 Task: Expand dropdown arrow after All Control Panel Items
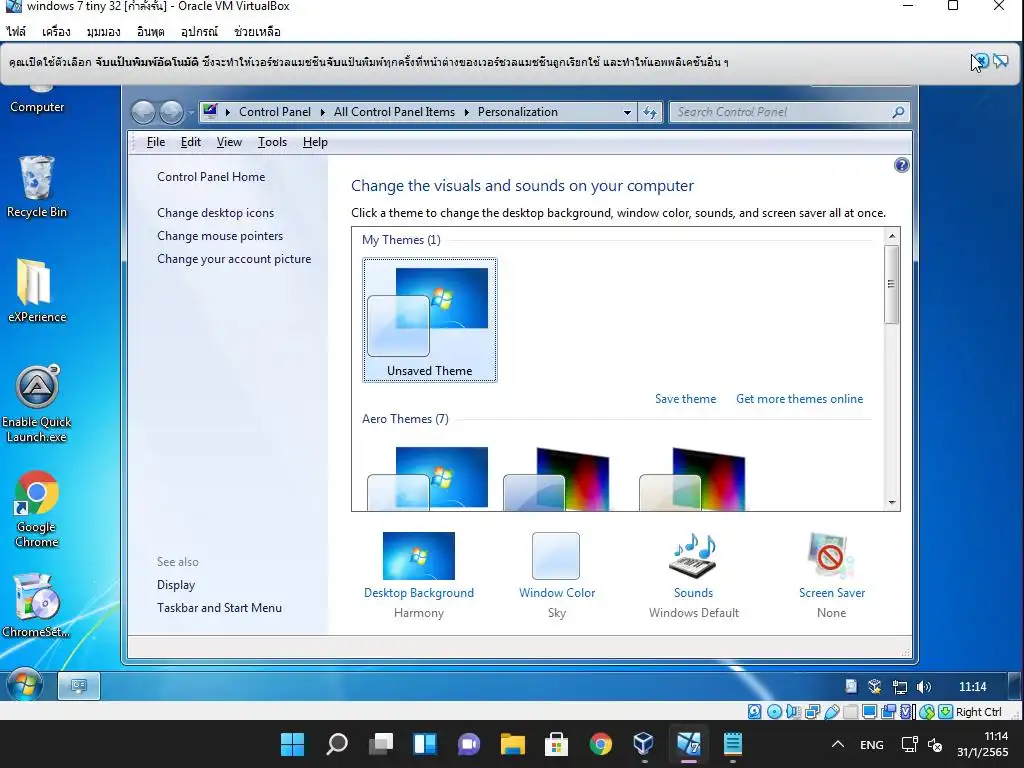click(466, 112)
